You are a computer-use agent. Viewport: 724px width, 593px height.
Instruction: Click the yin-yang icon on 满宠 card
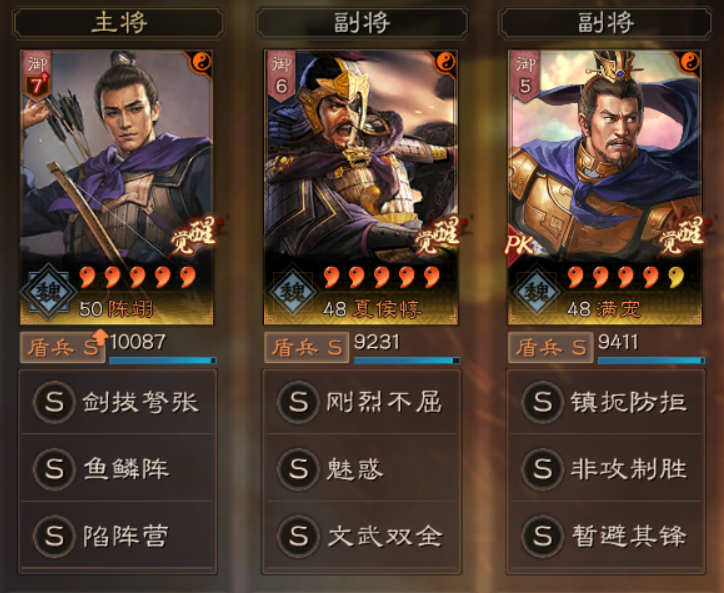point(689,61)
